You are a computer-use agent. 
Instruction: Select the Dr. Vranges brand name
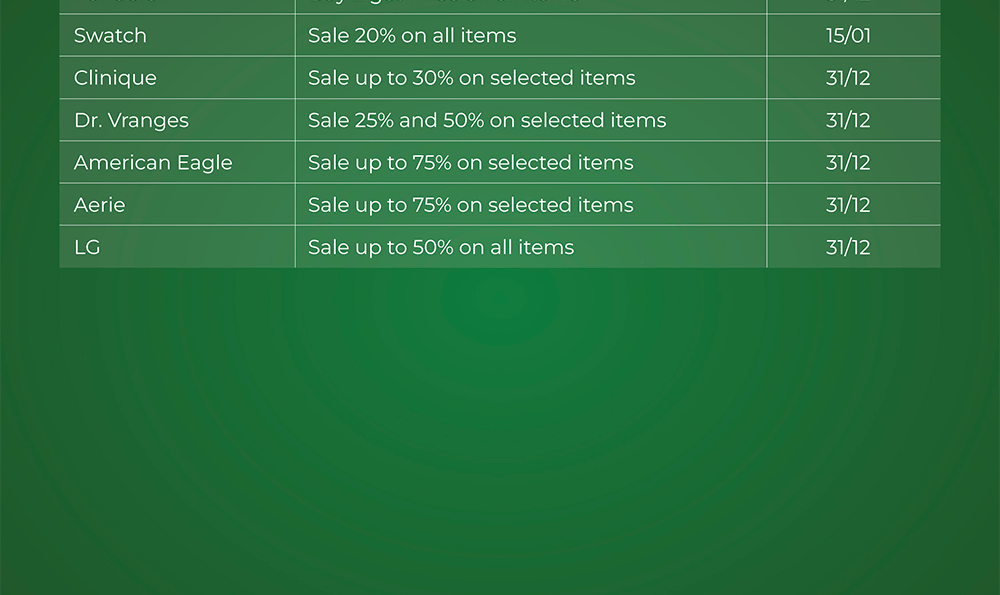point(131,121)
